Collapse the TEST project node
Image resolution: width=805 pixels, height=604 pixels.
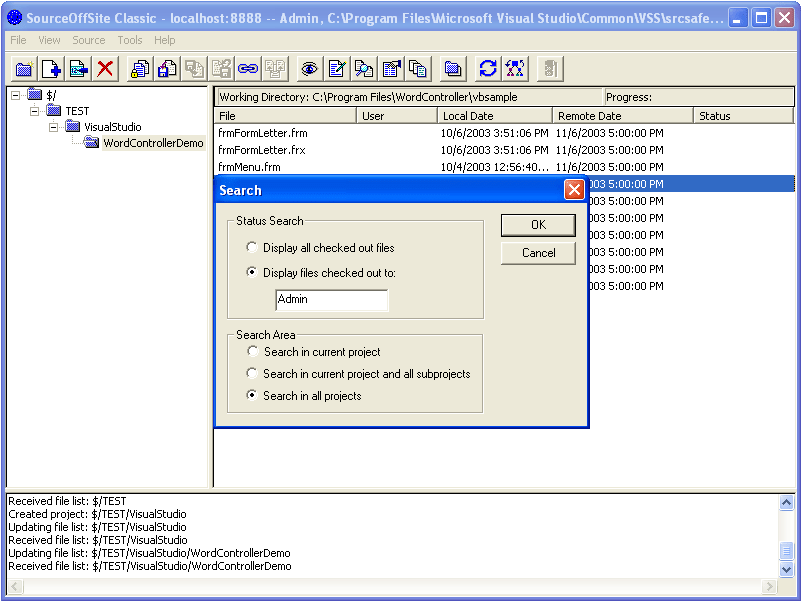pyautogui.click(x=34, y=111)
